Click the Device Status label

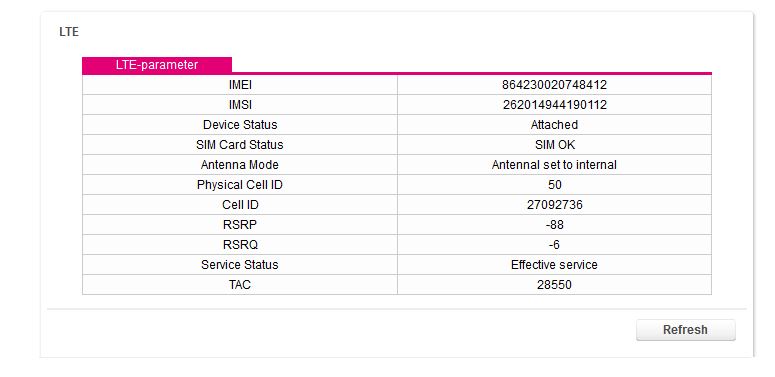pyautogui.click(x=240, y=125)
